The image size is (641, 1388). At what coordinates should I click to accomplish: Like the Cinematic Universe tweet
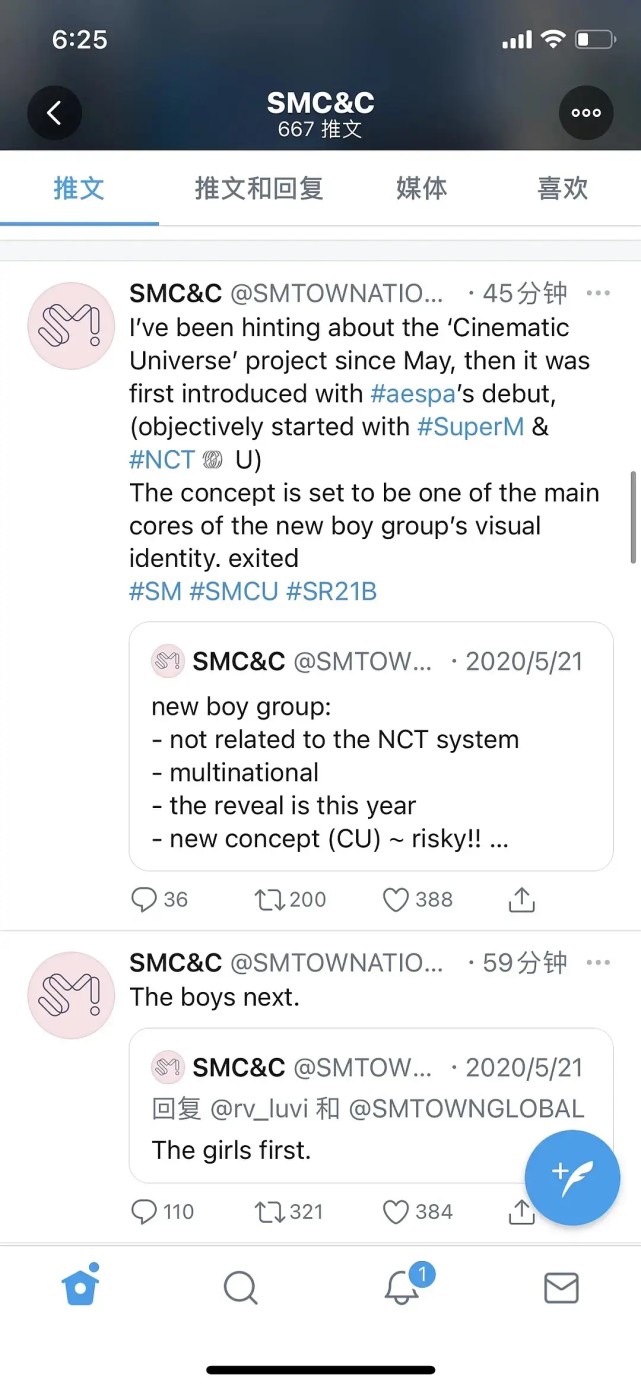(x=397, y=900)
